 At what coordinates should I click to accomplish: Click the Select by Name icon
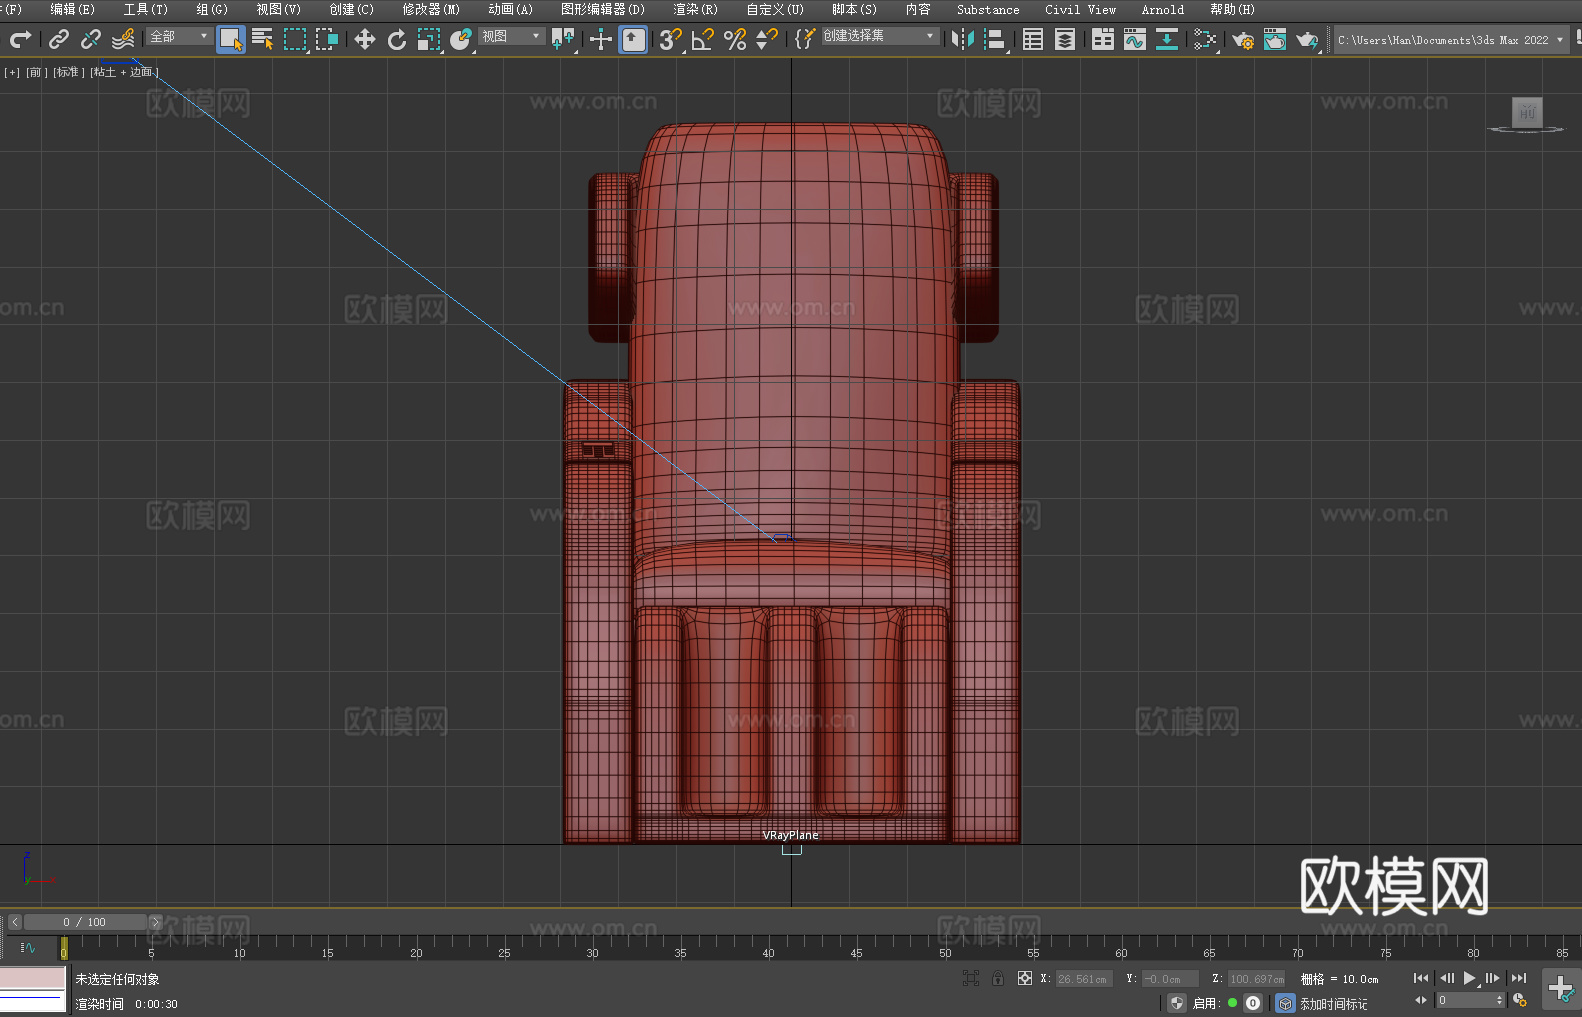pyautogui.click(x=263, y=39)
